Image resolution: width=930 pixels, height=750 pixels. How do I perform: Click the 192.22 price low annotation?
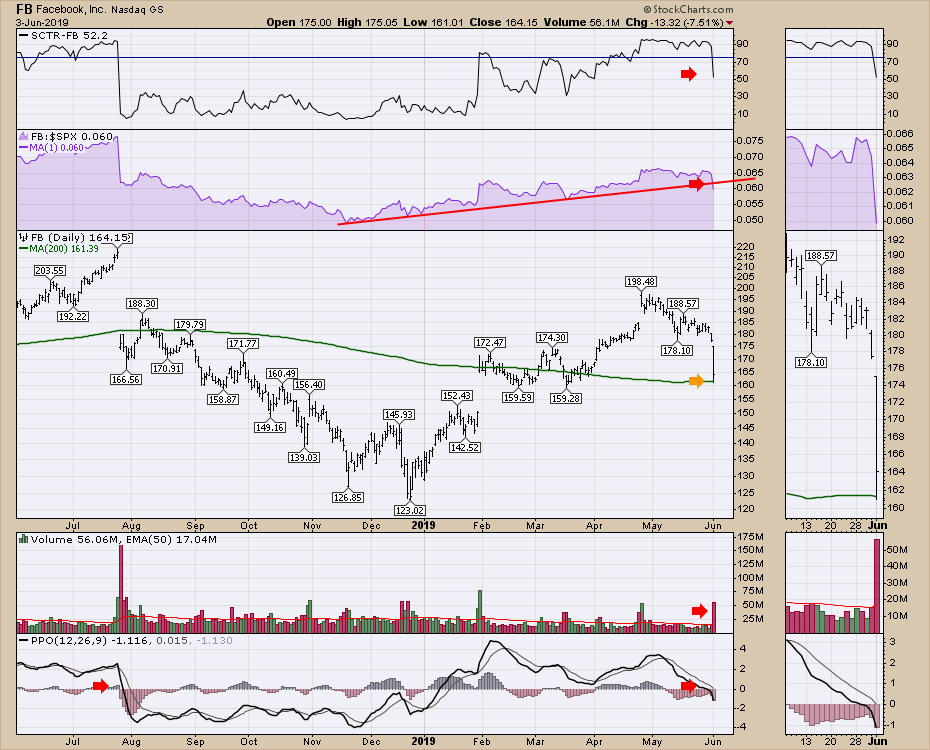coord(73,317)
